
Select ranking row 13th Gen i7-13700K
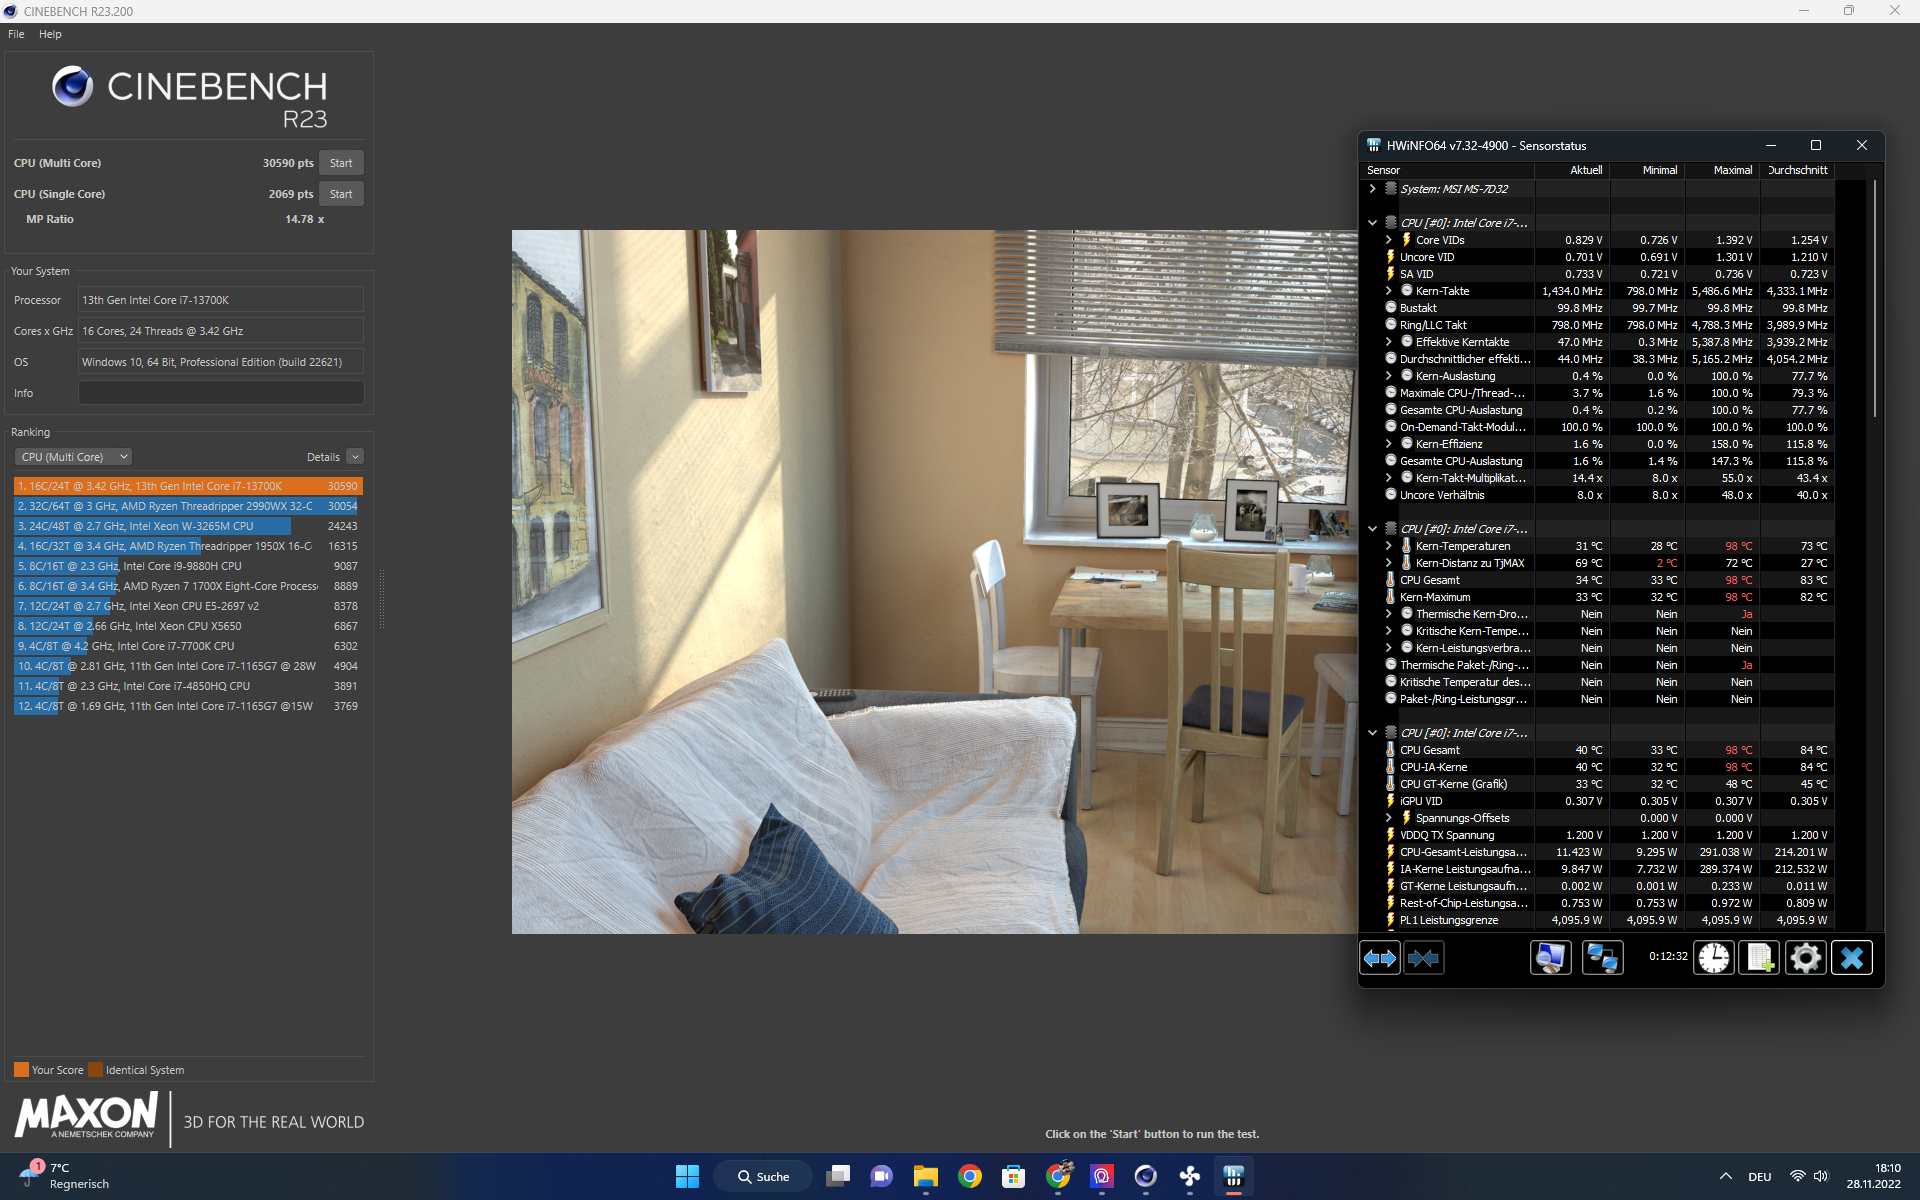(188, 486)
